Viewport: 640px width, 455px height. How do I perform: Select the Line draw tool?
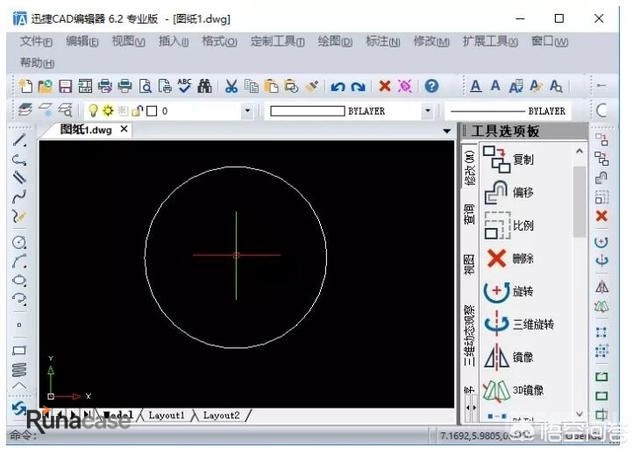click(19, 140)
